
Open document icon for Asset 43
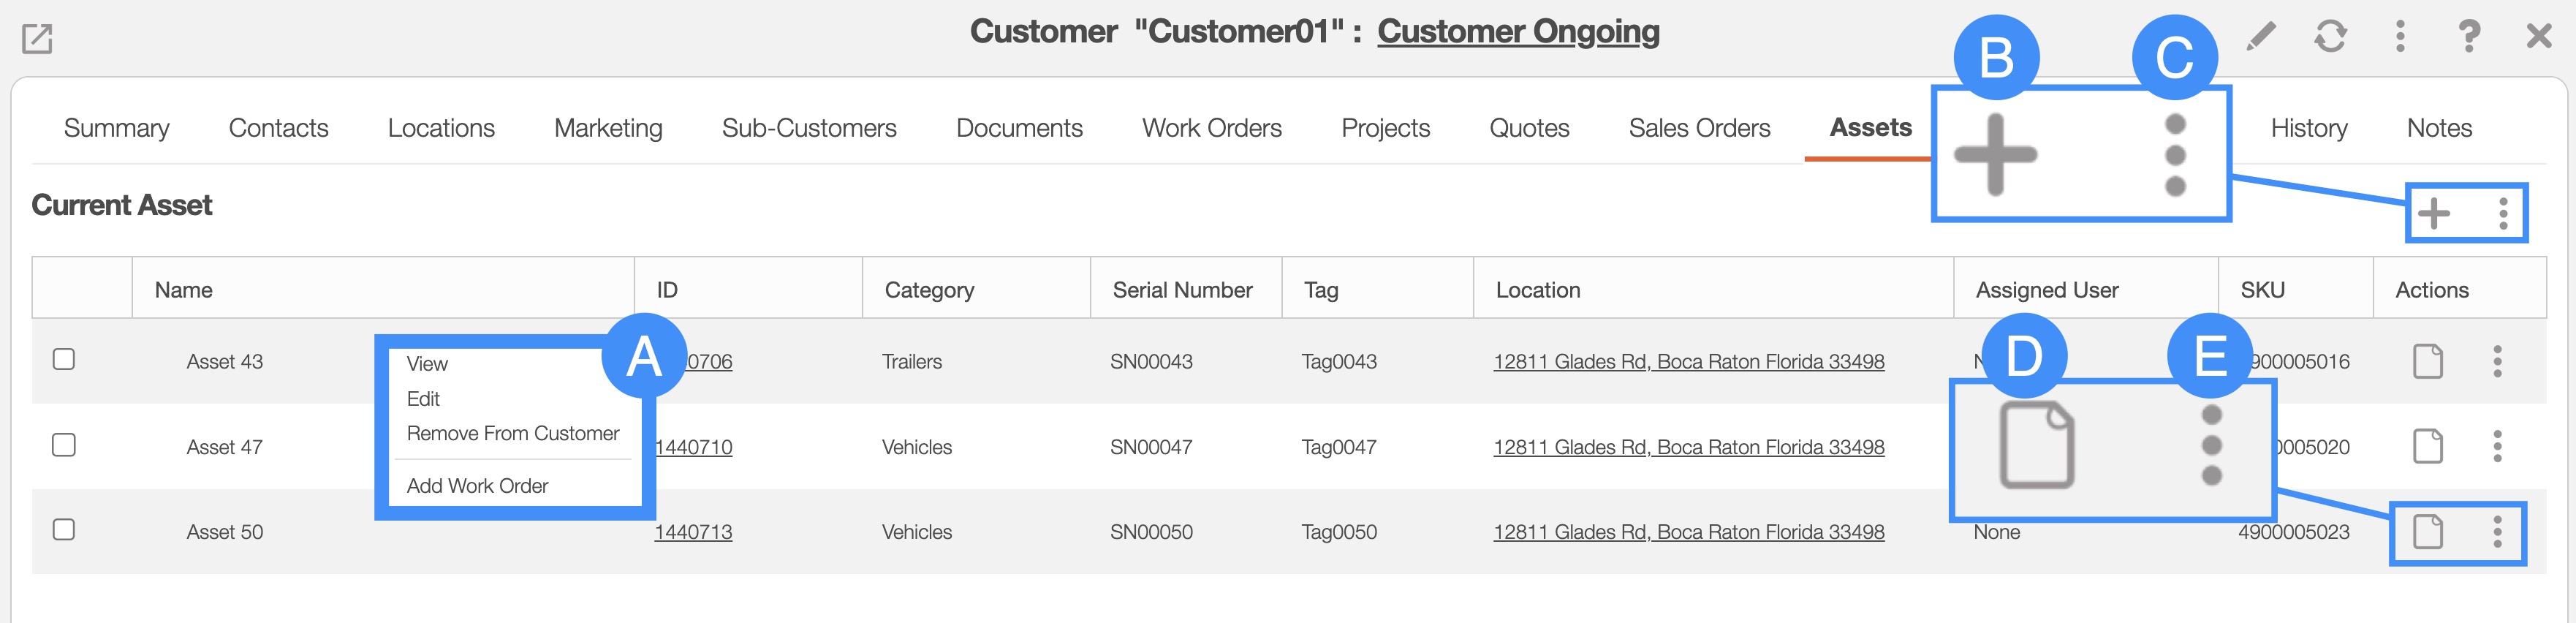coord(2427,361)
